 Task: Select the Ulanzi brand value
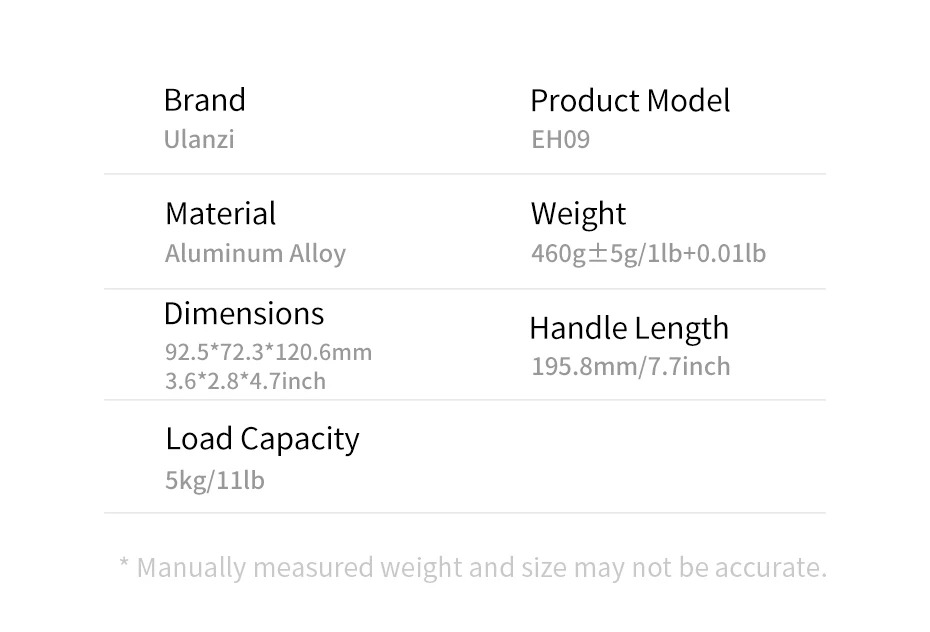tap(199, 139)
